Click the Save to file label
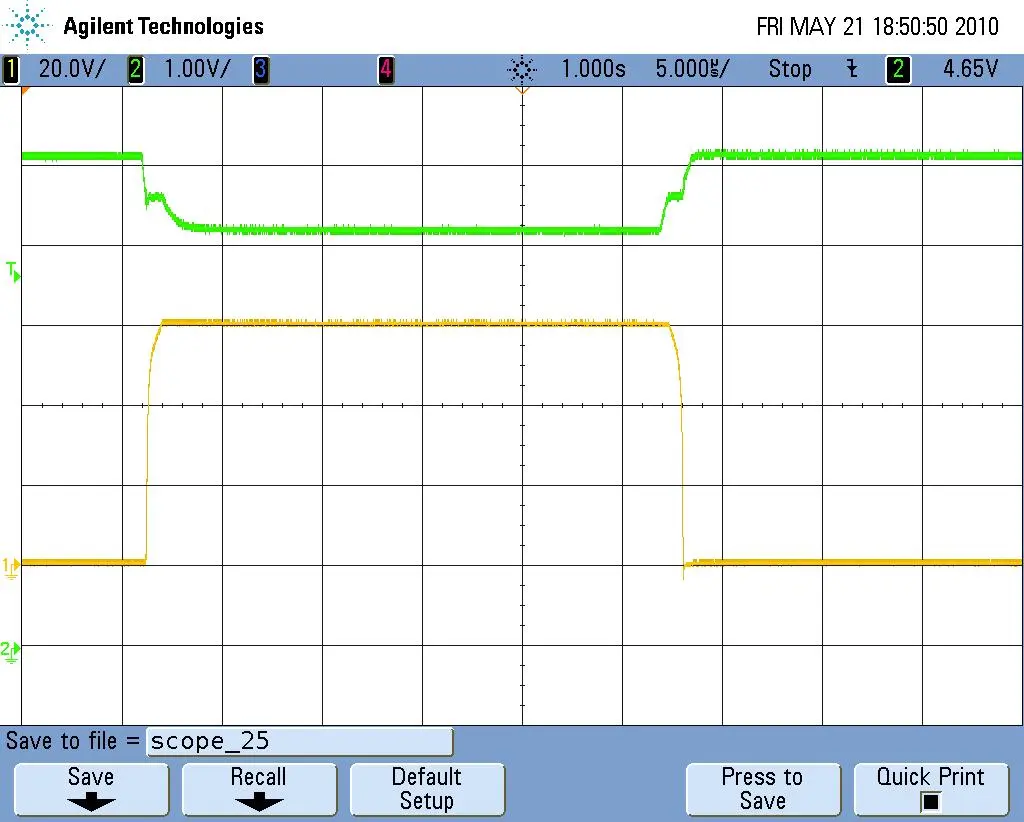Screen dimensions: 1024x822 pyautogui.click(x=72, y=741)
